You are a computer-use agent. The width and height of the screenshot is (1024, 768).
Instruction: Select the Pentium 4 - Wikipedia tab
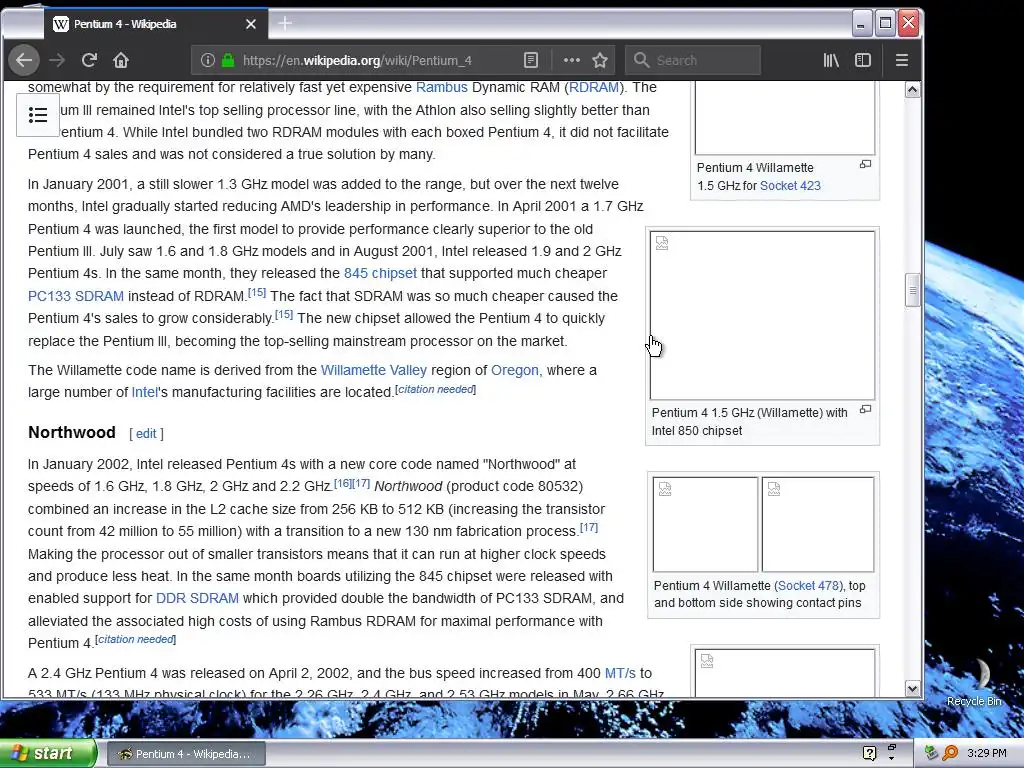pyautogui.click(x=154, y=24)
